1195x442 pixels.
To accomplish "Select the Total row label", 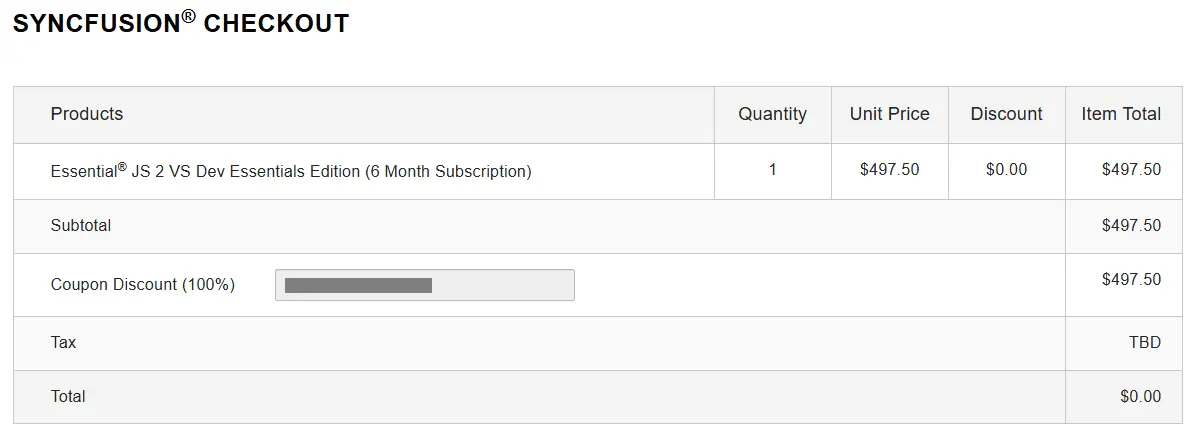I will pos(68,396).
